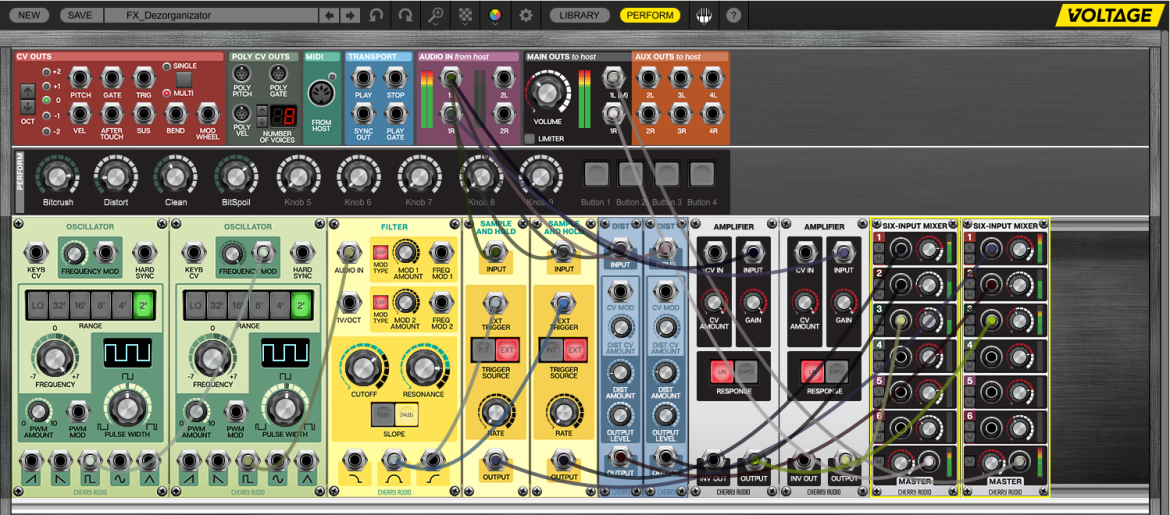Click the PITCH CV output jack

81,78
